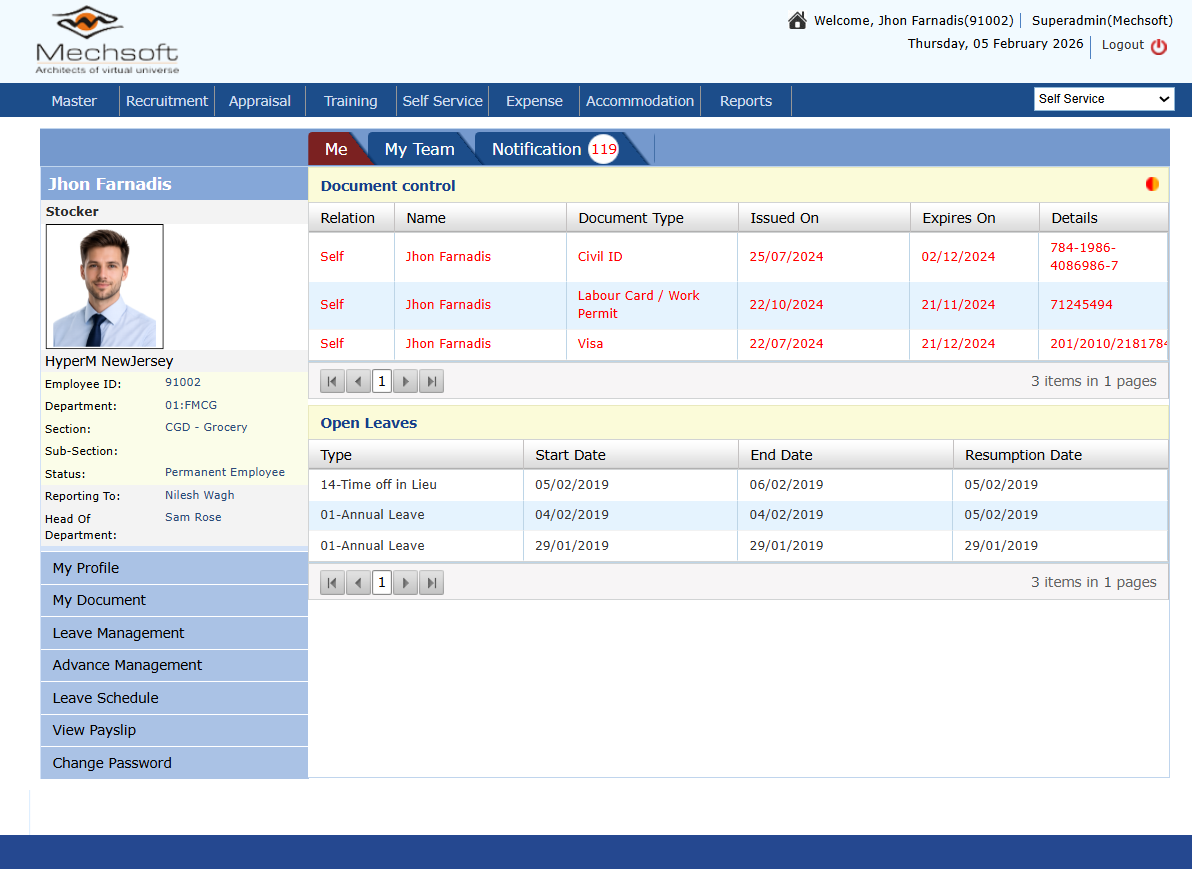The height and width of the screenshot is (869, 1192).
Task: Open View Payslip in sidebar
Action: (x=174, y=731)
